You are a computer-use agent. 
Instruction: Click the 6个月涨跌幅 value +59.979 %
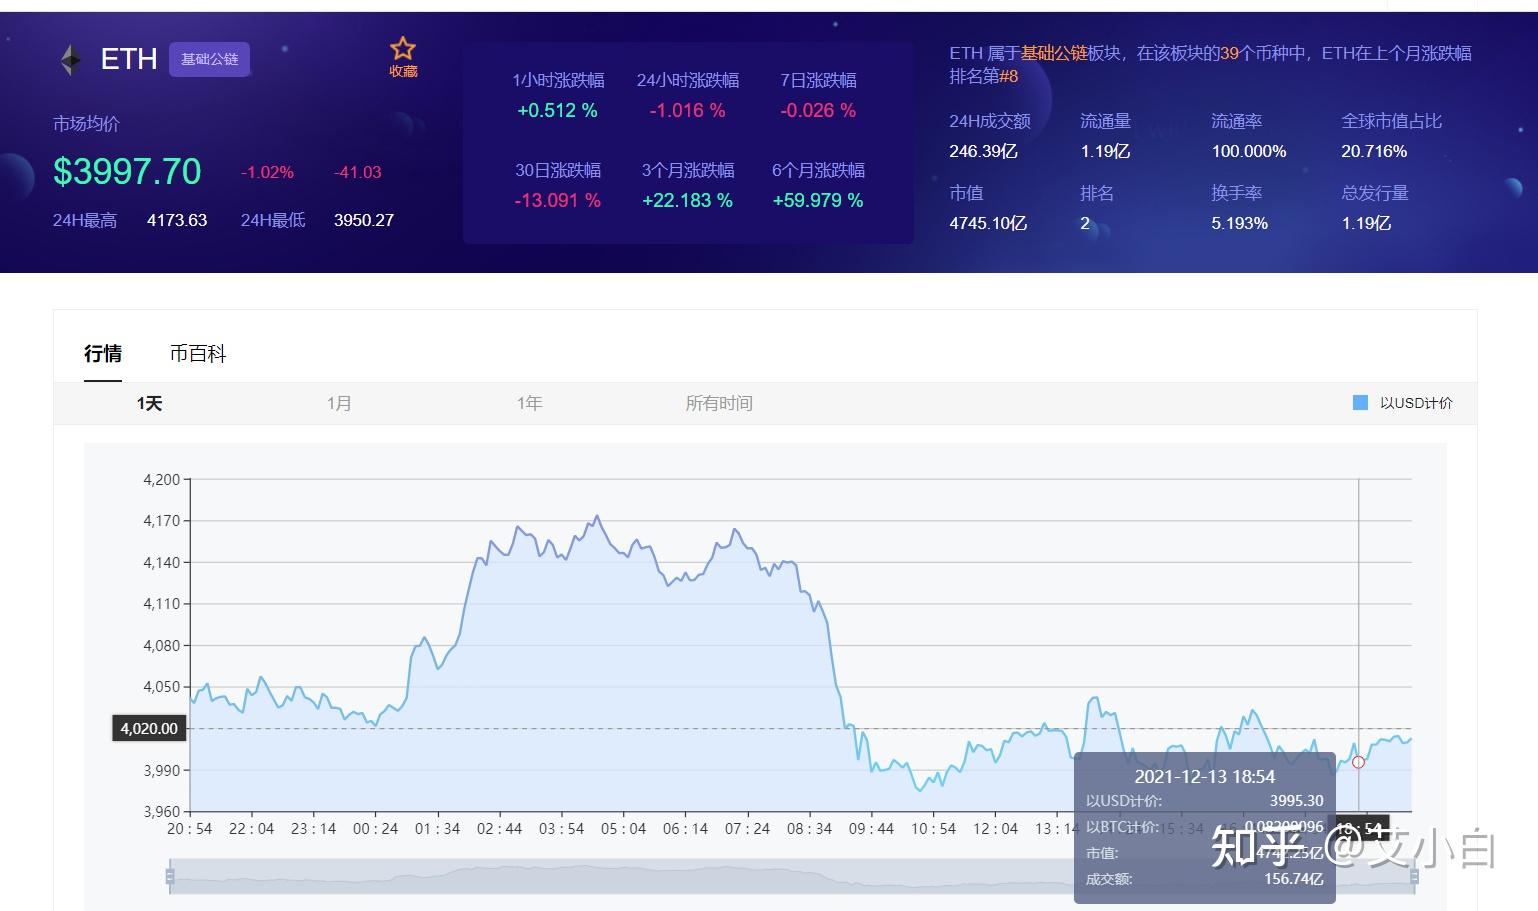pos(818,201)
